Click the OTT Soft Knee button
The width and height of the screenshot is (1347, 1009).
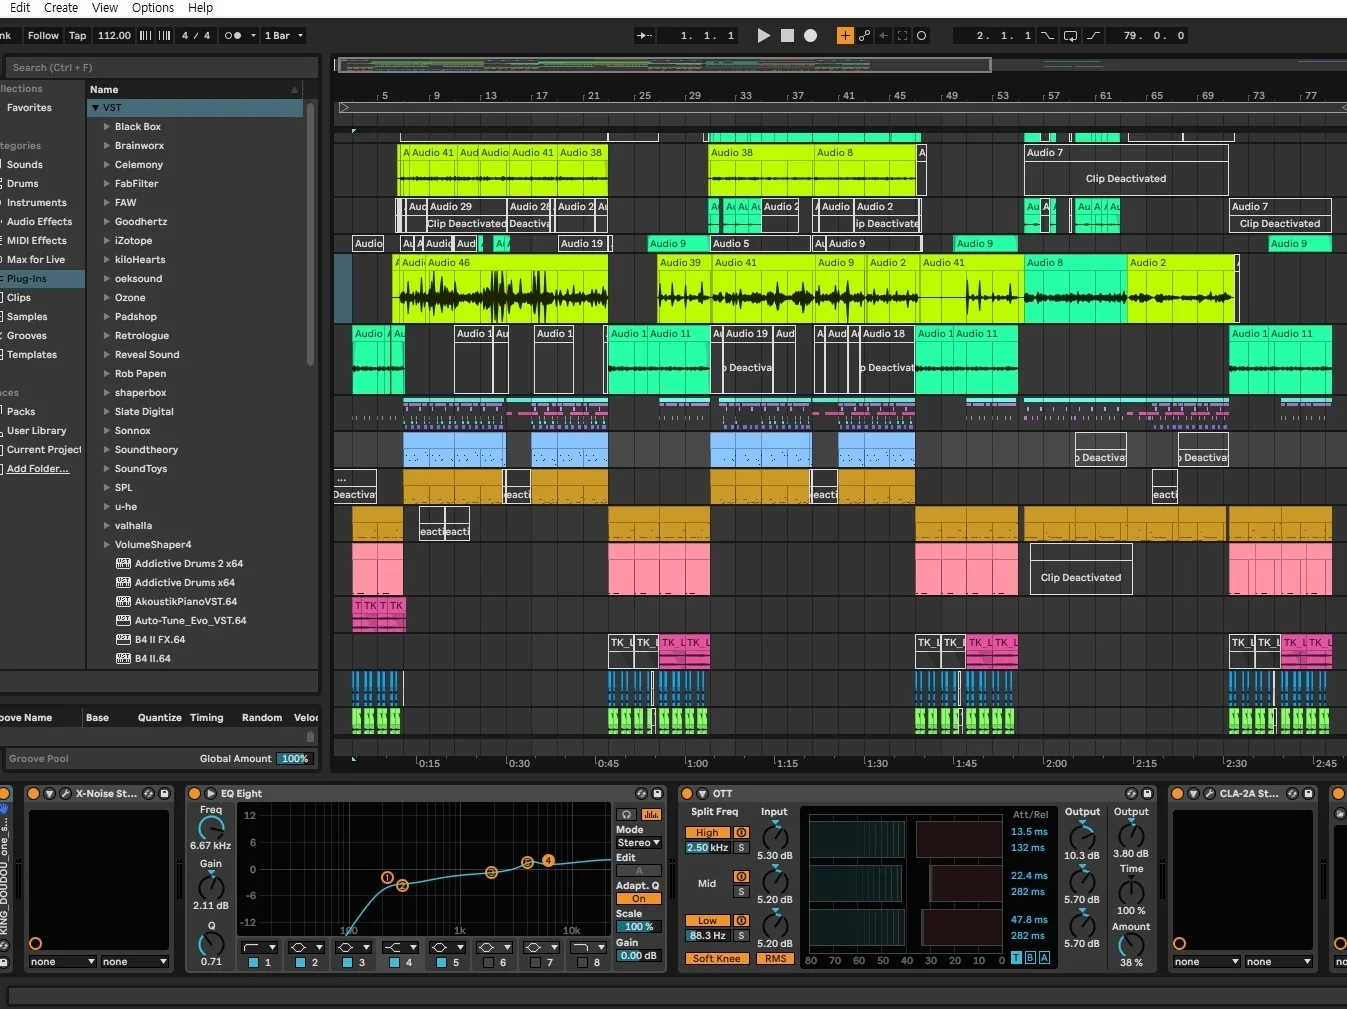[x=717, y=959]
